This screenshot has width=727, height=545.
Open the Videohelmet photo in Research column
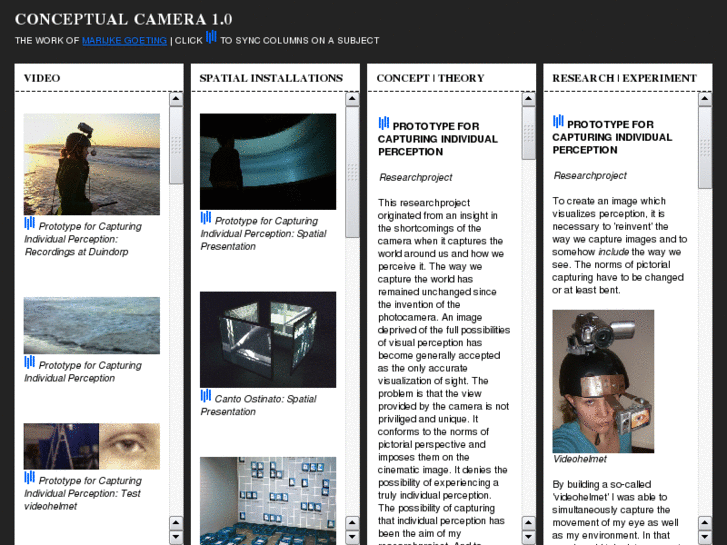(603, 381)
